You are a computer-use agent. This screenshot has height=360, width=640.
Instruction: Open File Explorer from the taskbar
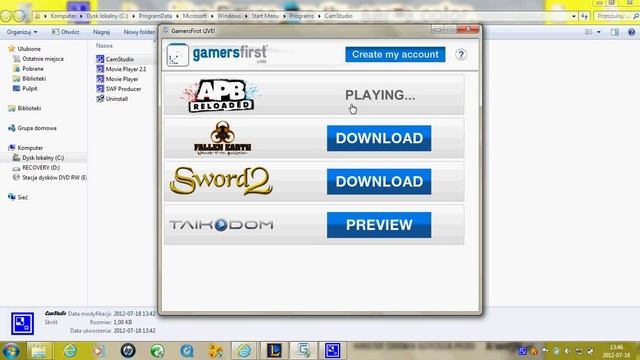pos(39,351)
